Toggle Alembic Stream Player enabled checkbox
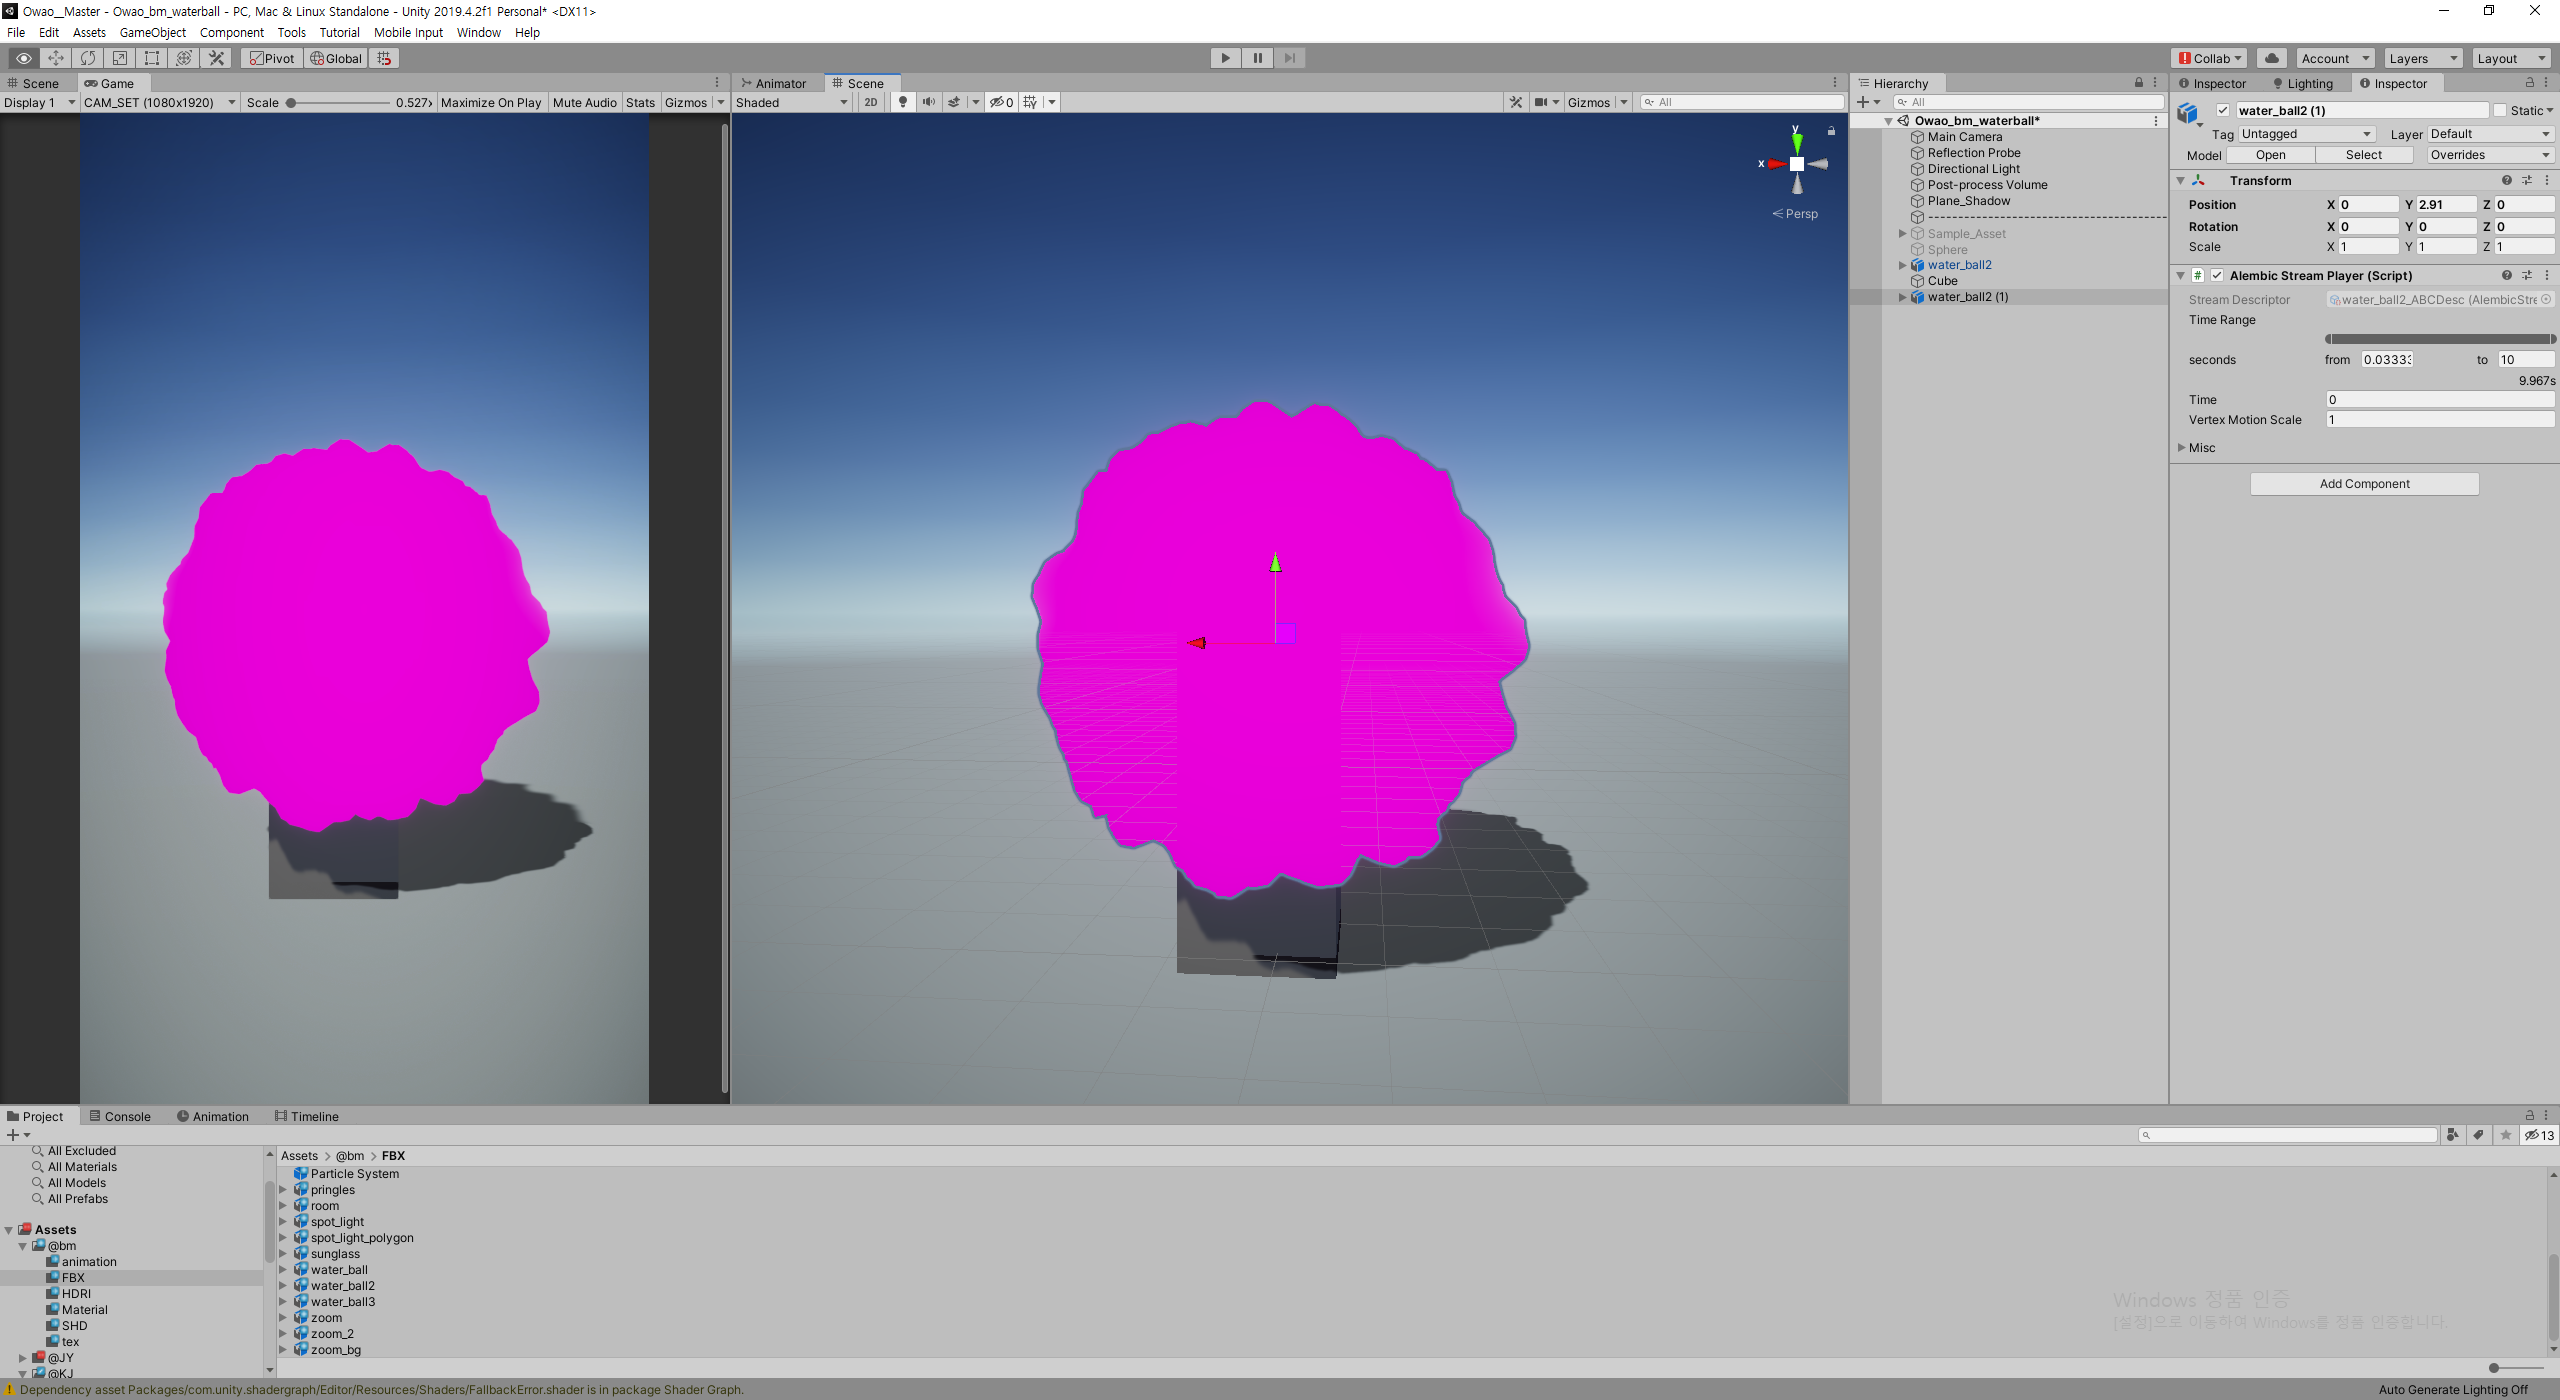This screenshot has width=2560, height=1400. point(2217,275)
